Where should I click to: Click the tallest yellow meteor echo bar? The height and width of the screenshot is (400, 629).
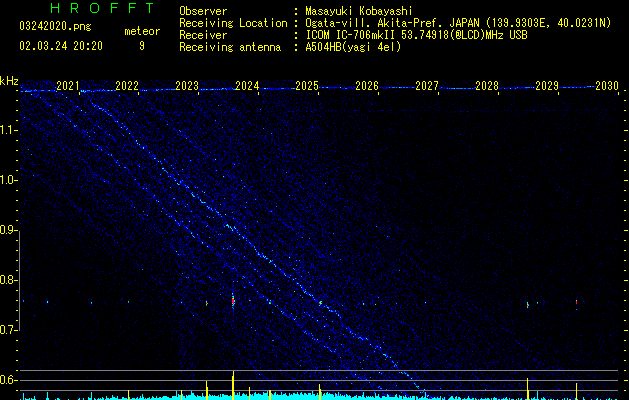pos(233,385)
